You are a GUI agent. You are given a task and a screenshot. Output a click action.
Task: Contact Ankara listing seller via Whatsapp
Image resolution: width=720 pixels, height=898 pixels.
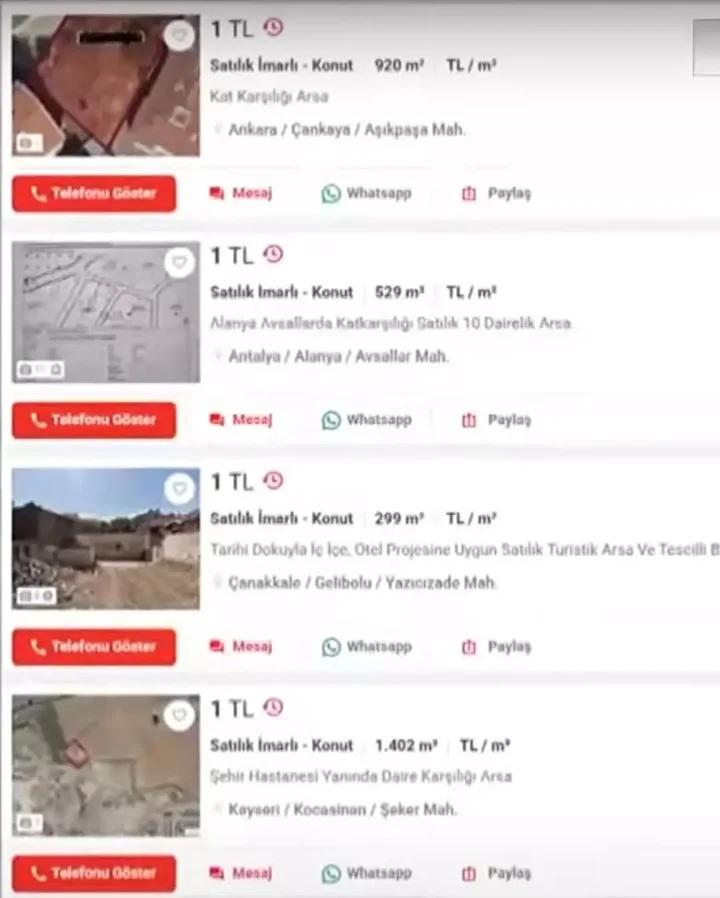pos(367,194)
